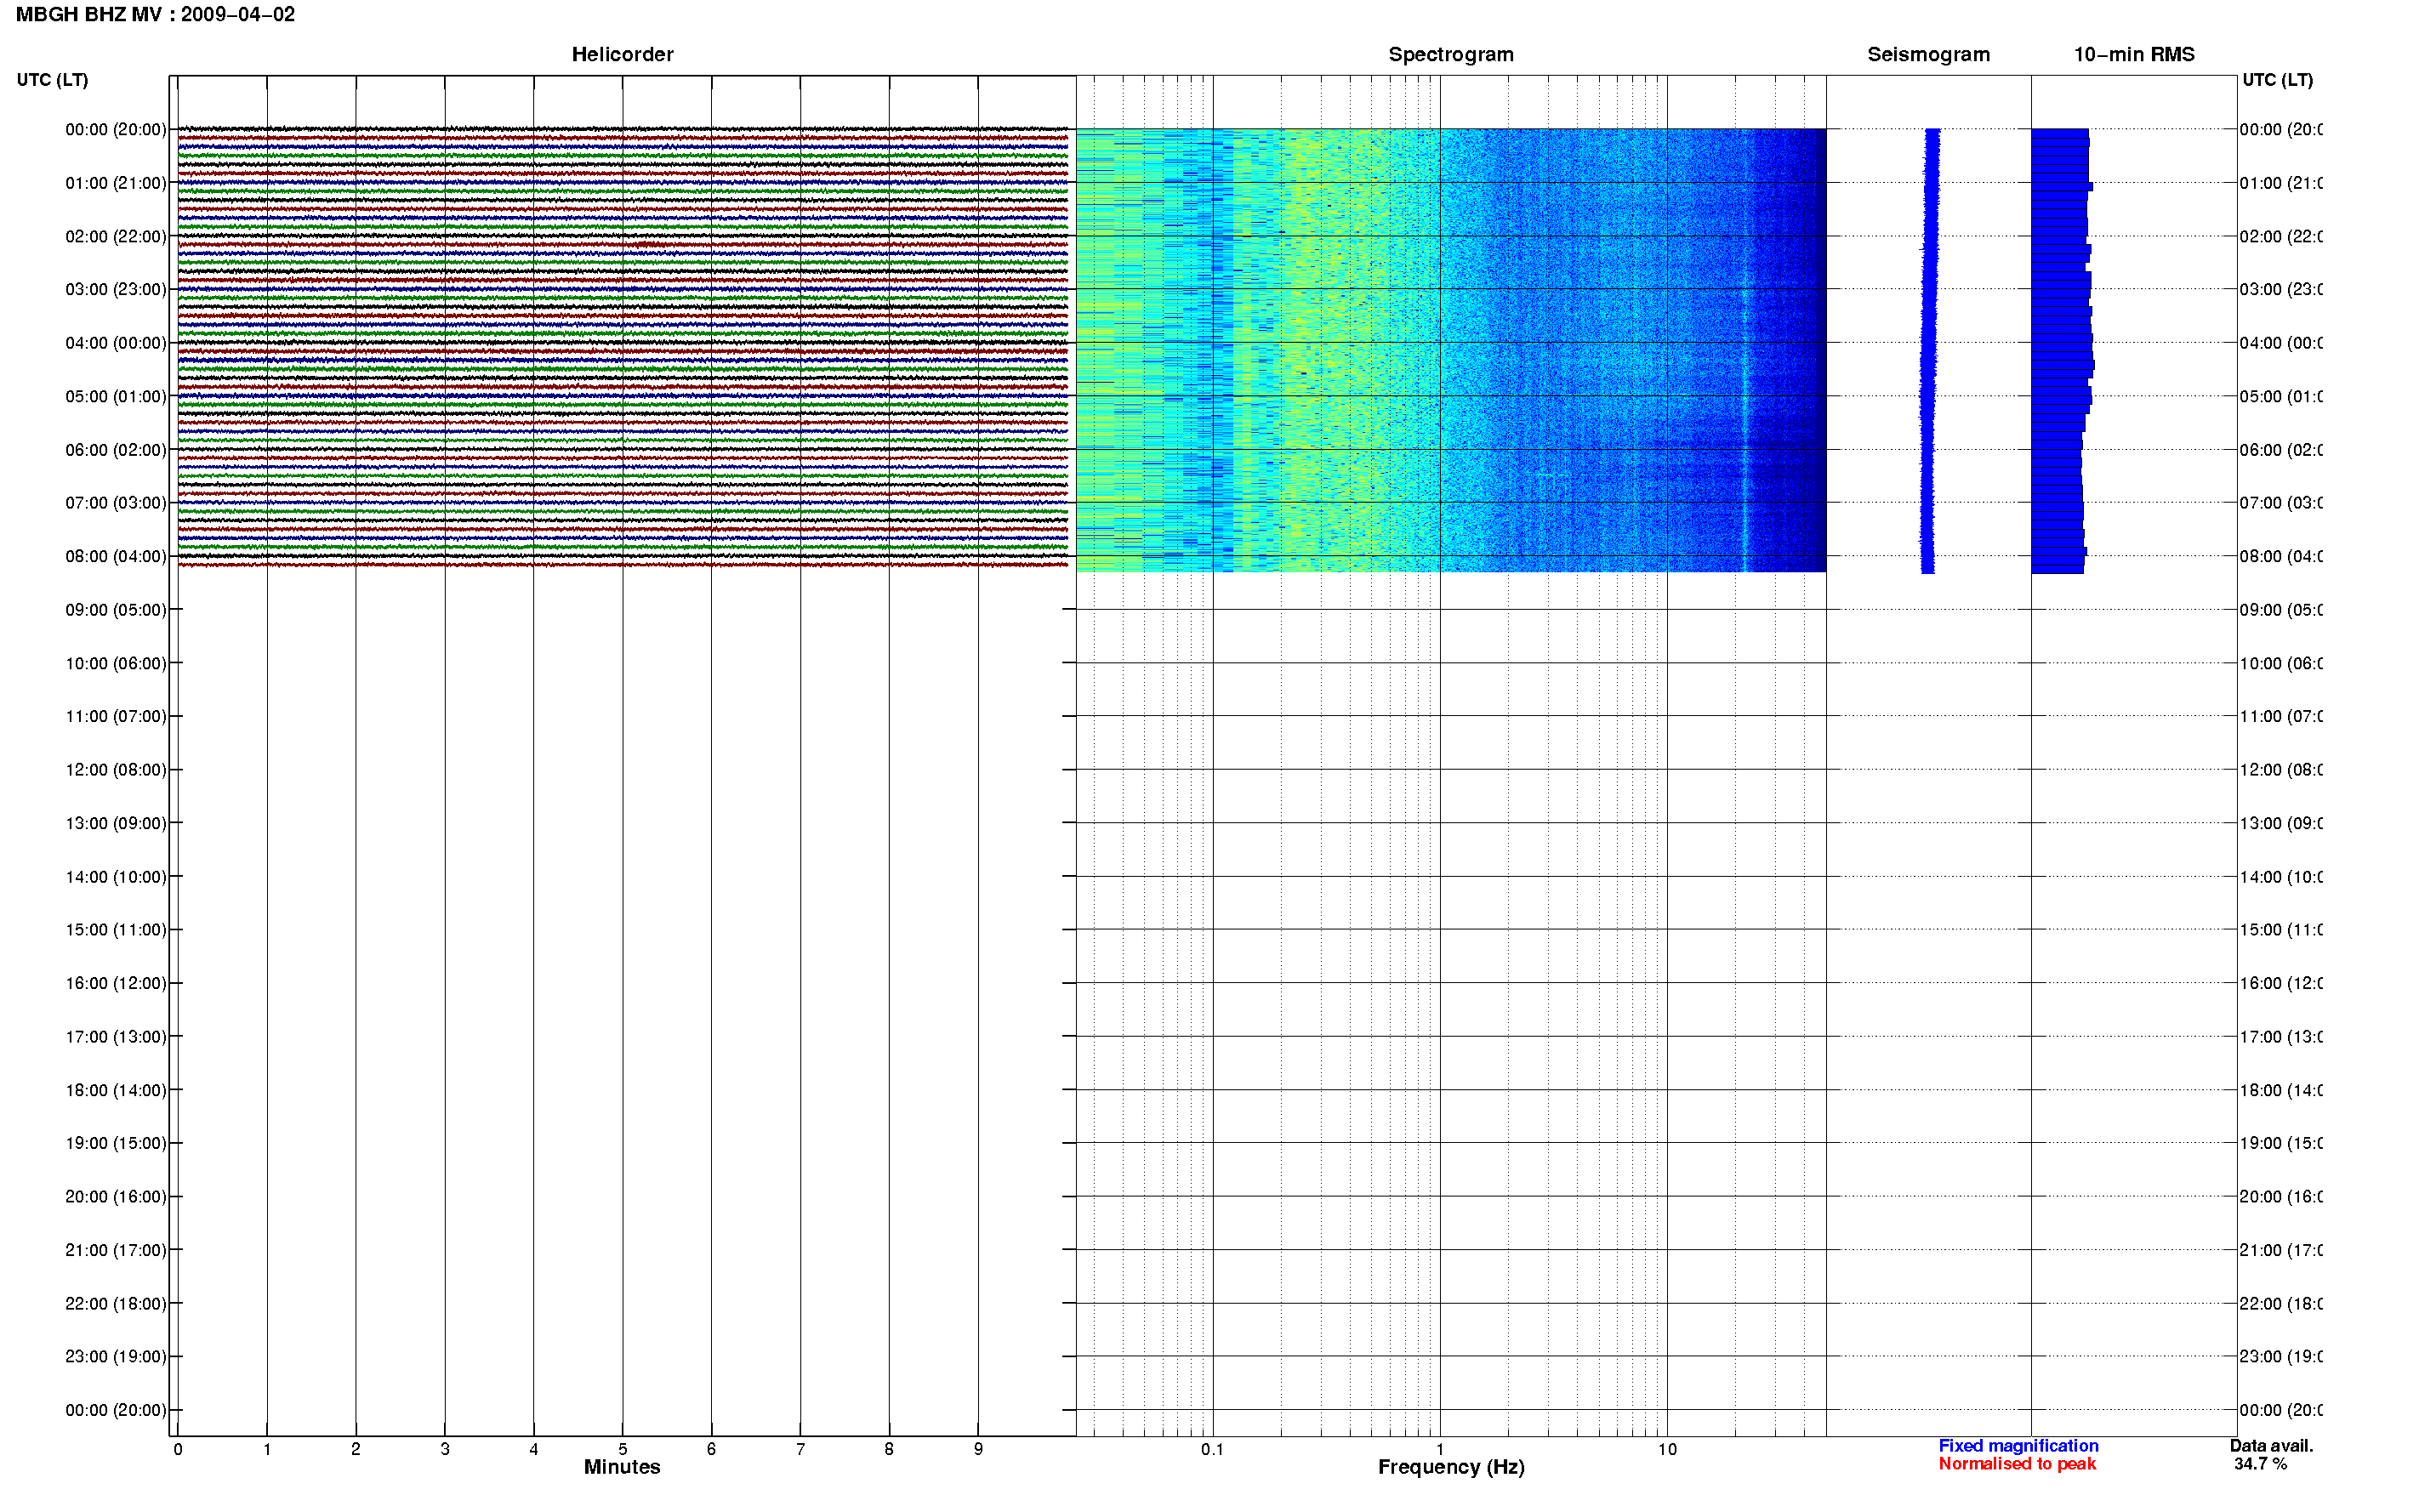
Task: Click the left '04:00 (00:00)' time label
Action: click(x=116, y=343)
